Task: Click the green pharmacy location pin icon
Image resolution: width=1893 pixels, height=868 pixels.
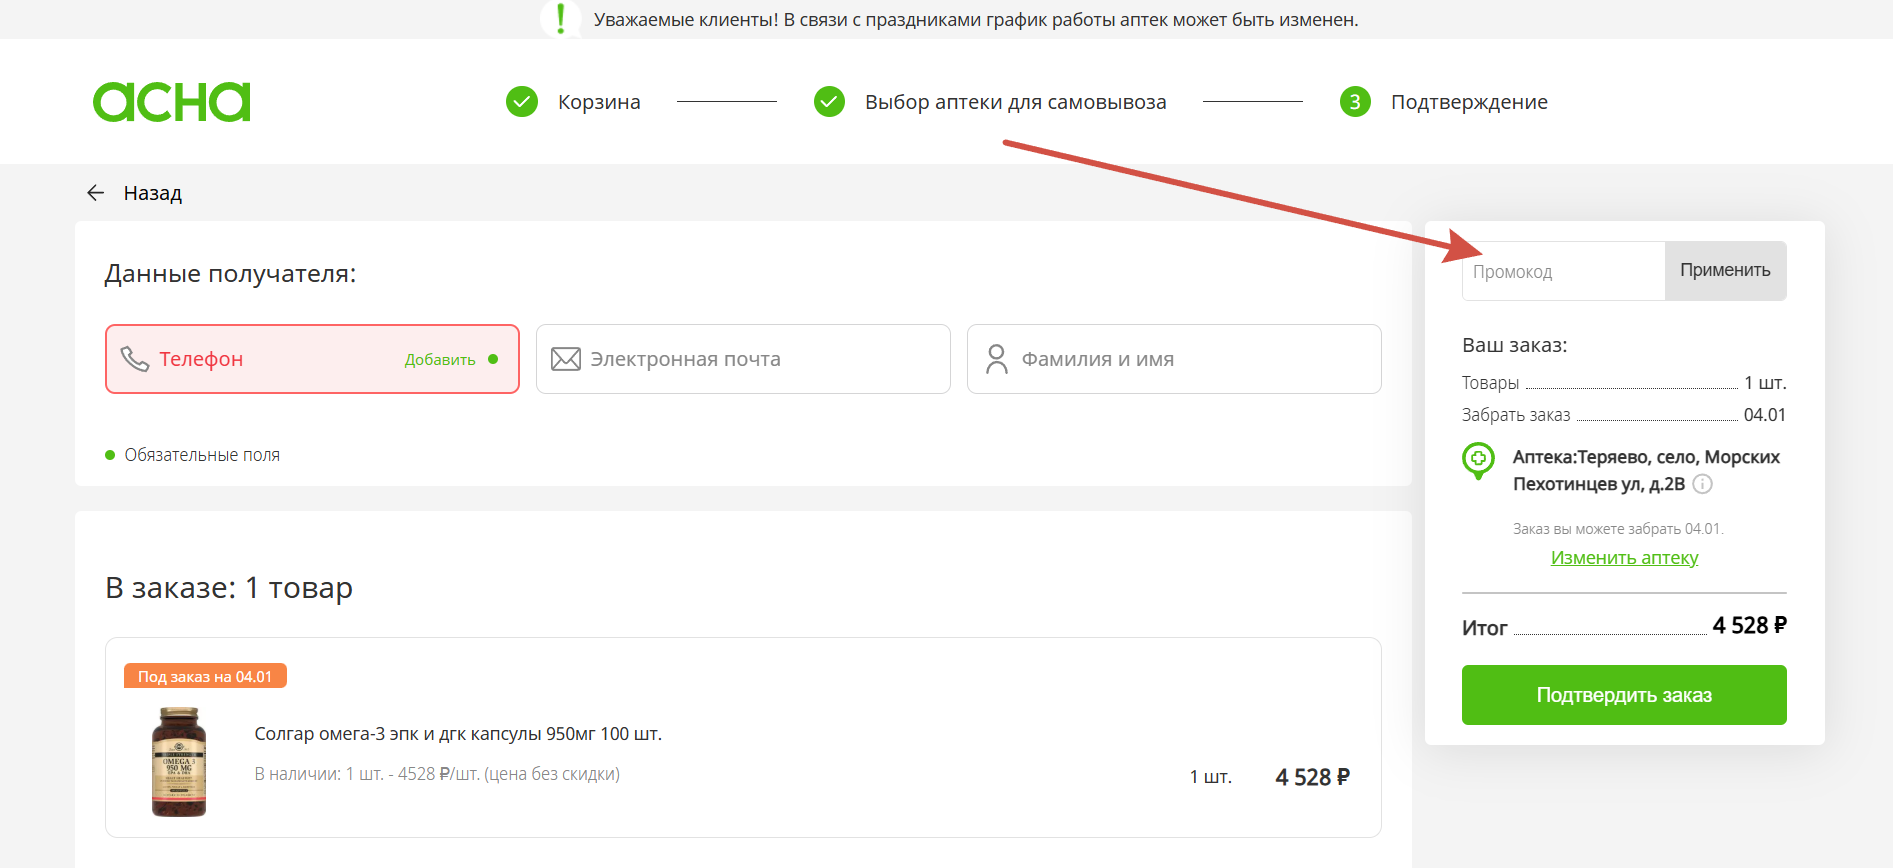Action: [1478, 461]
